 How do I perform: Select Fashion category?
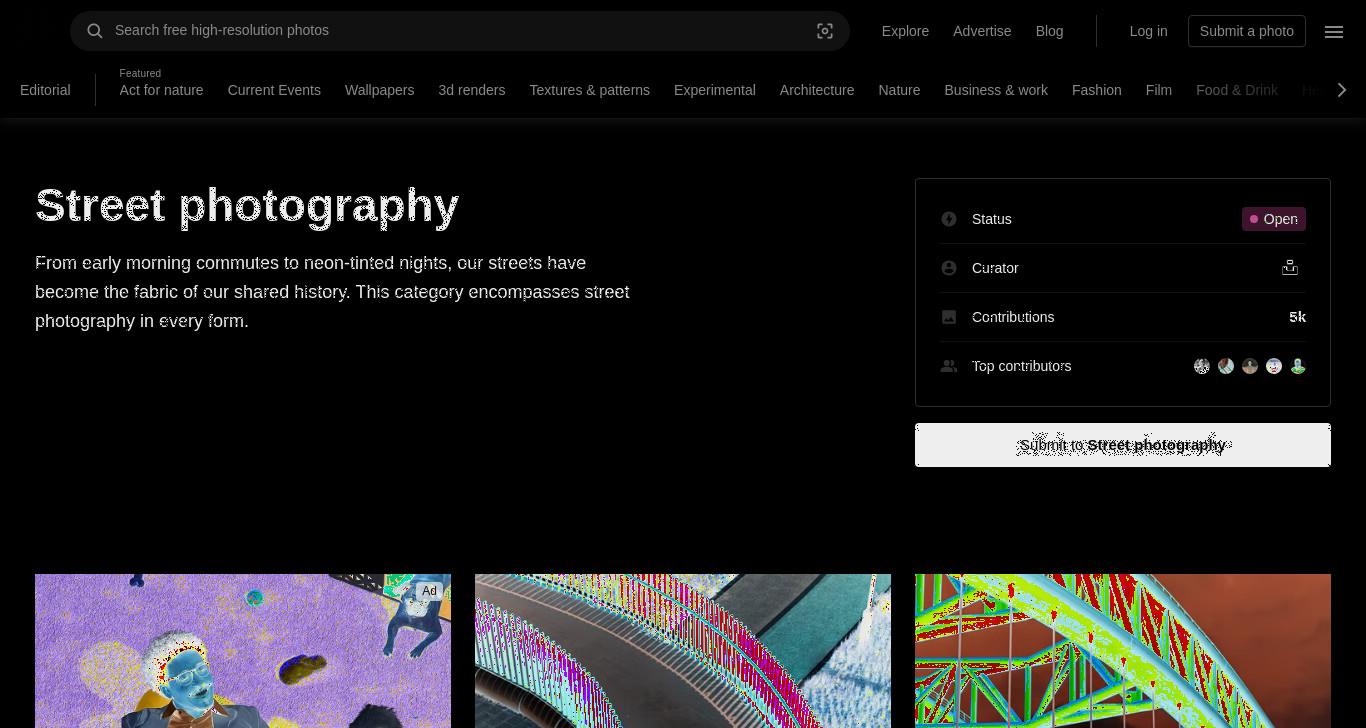[1096, 90]
